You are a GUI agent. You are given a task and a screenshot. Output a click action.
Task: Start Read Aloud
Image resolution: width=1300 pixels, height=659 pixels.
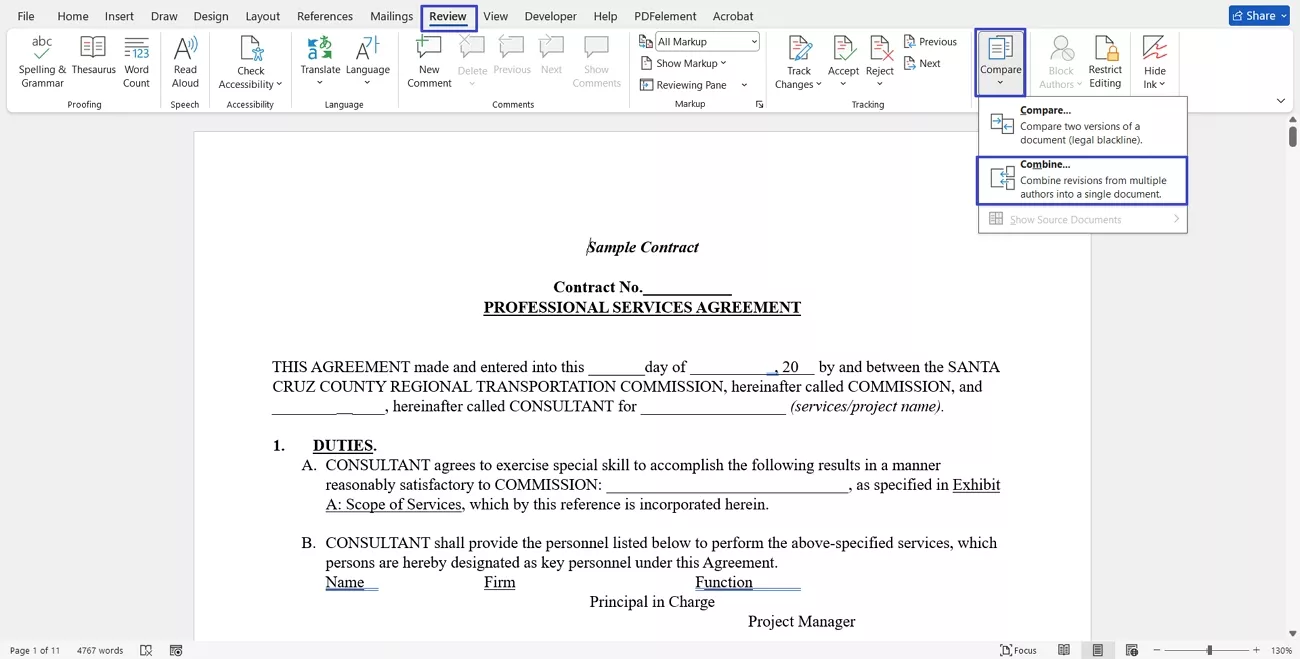[x=184, y=60]
